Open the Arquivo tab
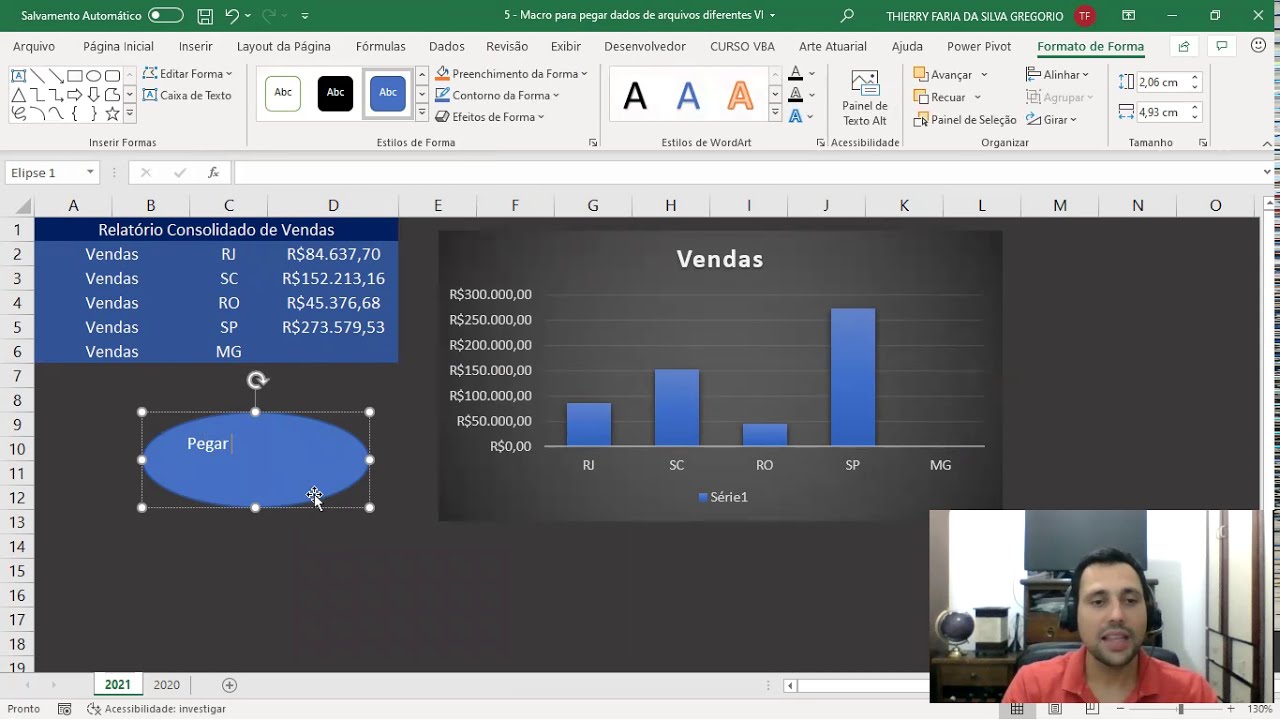1280x720 pixels. [x=34, y=46]
